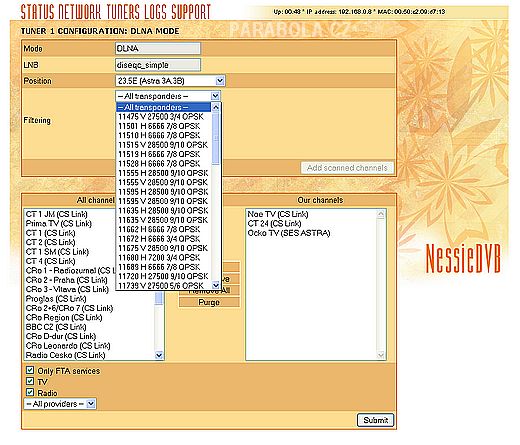Select Noe TV in Our channels
The height and width of the screenshot is (445, 520).
[x=278, y=214]
